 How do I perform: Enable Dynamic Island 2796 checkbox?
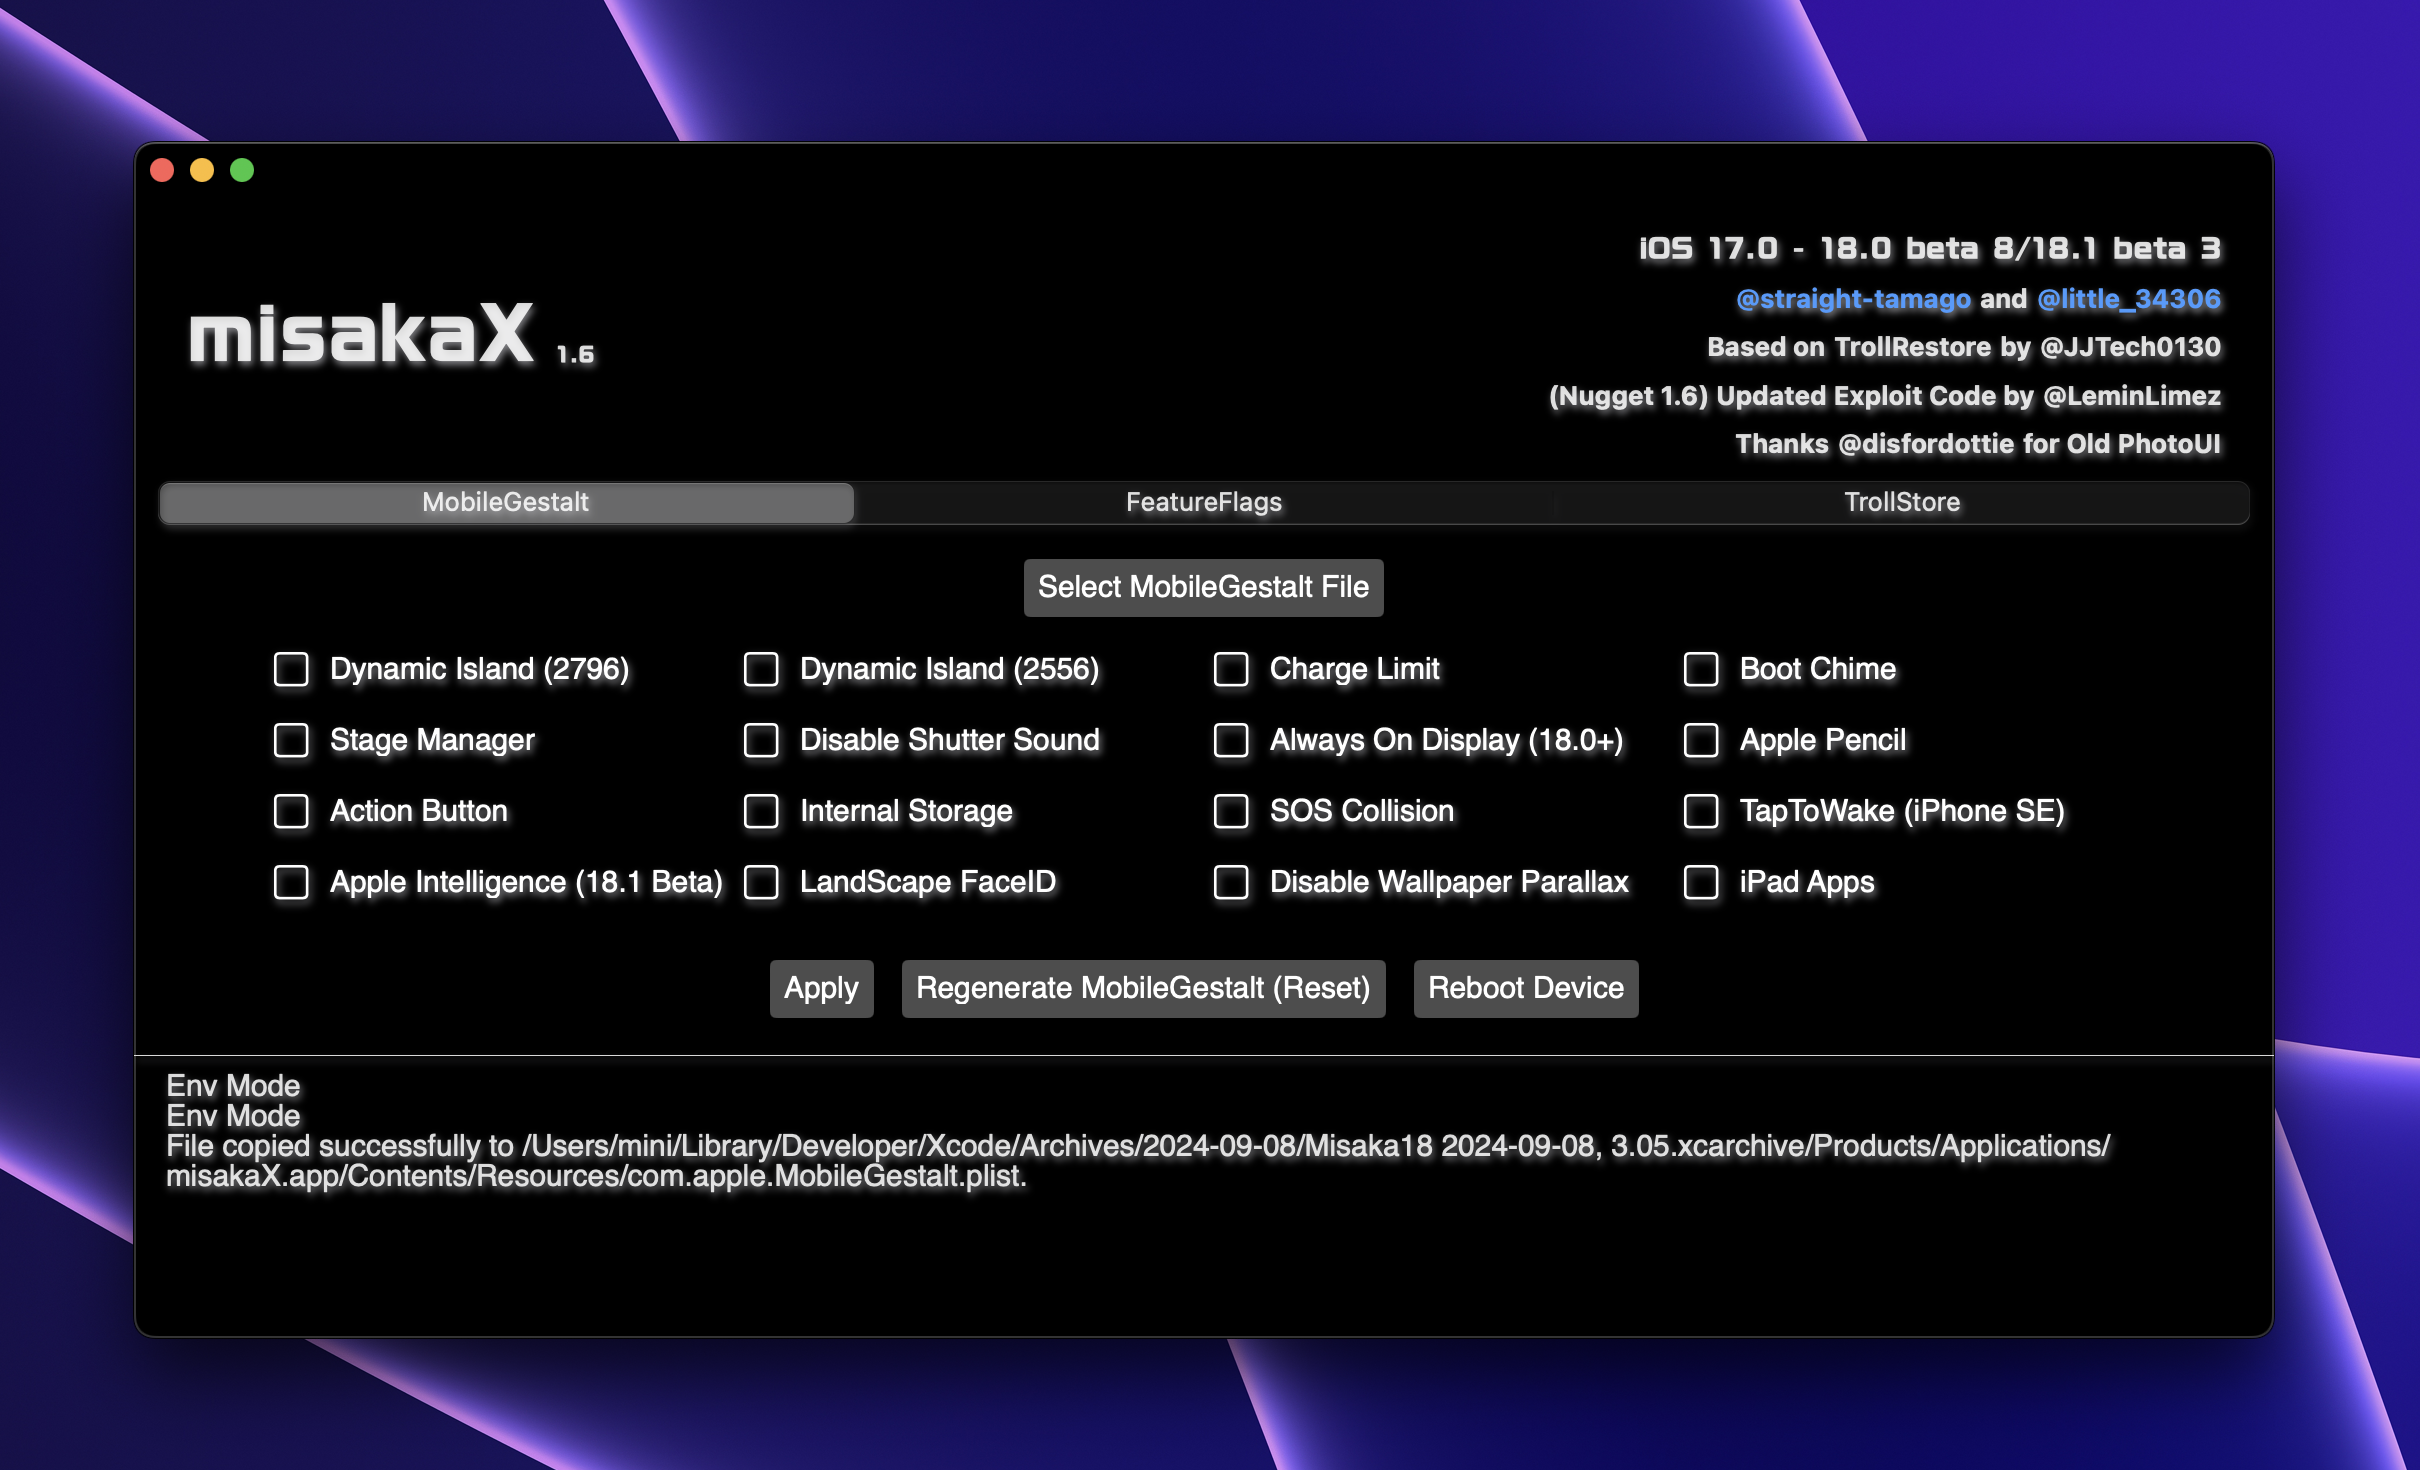[292, 669]
